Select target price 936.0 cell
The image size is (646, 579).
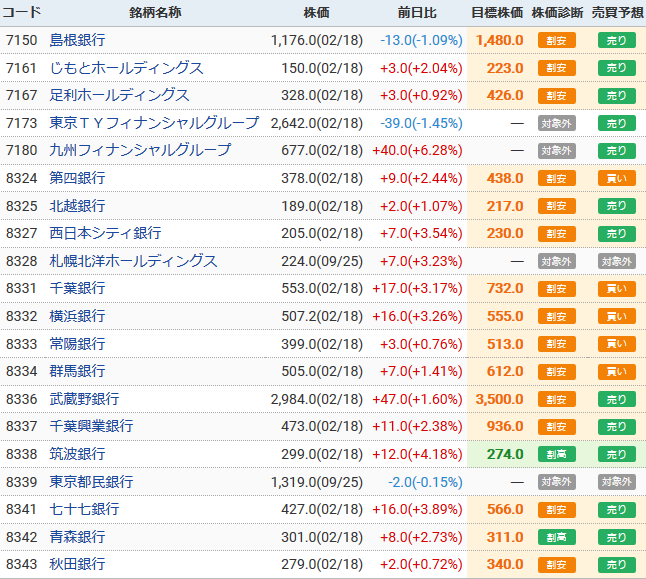pyautogui.click(x=505, y=427)
